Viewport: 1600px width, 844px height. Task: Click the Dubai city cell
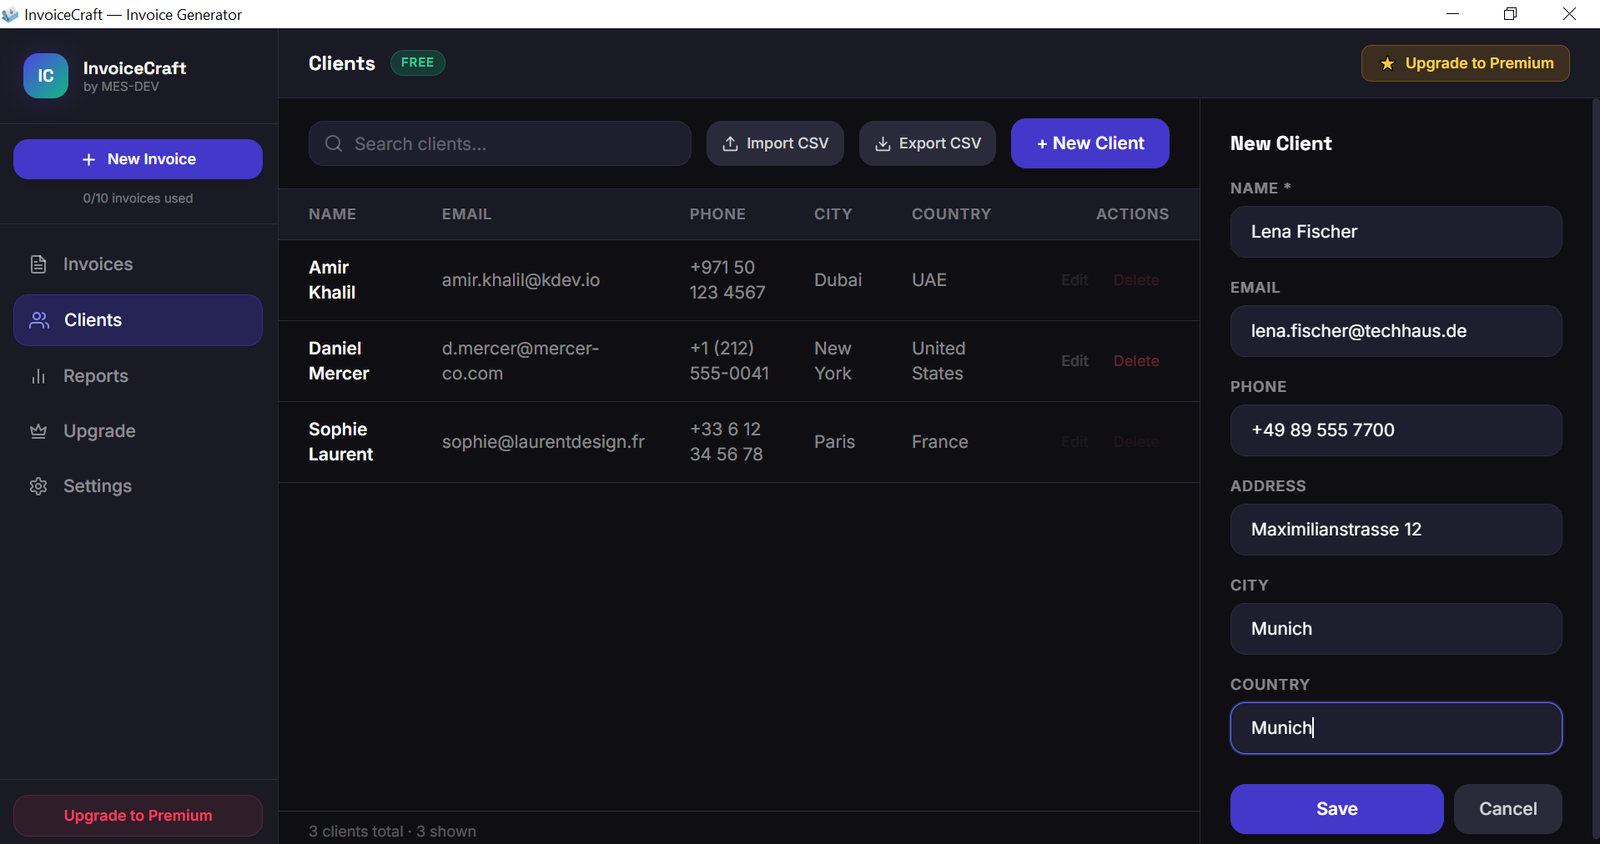838,280
